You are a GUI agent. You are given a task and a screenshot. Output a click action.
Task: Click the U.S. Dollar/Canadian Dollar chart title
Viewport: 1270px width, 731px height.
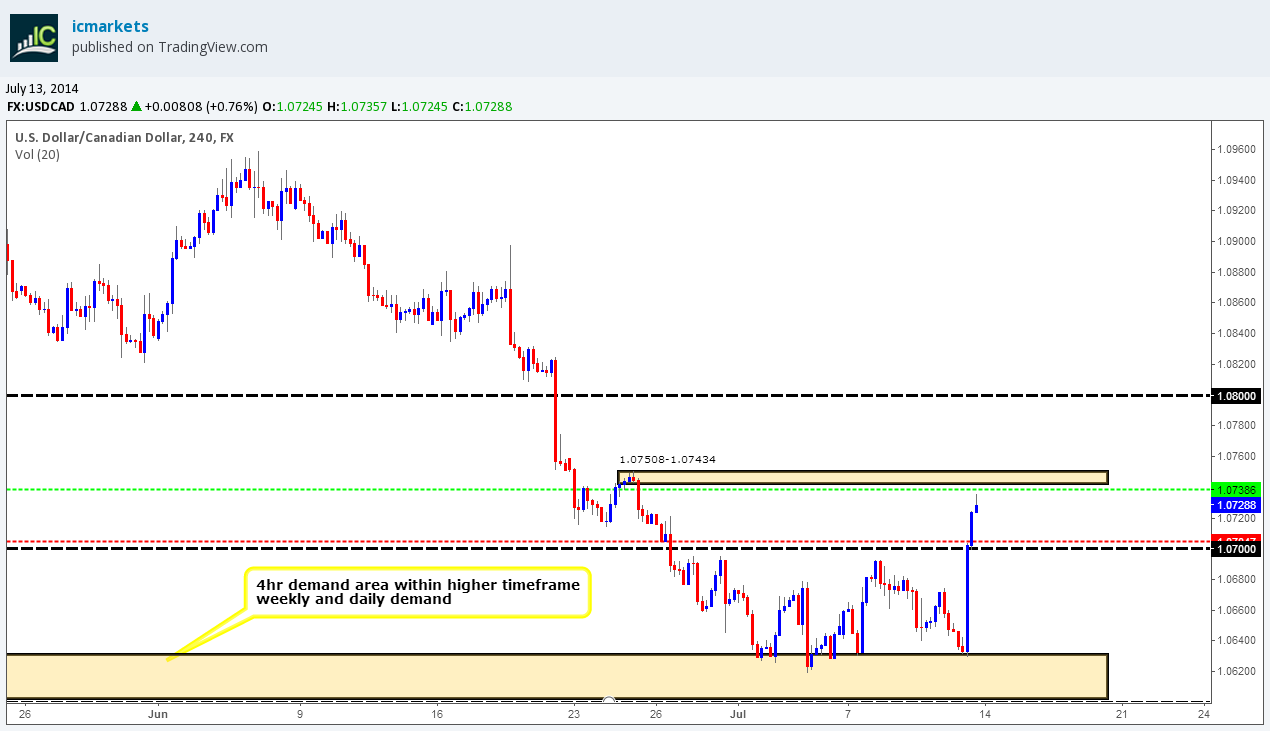pos(124,137)
